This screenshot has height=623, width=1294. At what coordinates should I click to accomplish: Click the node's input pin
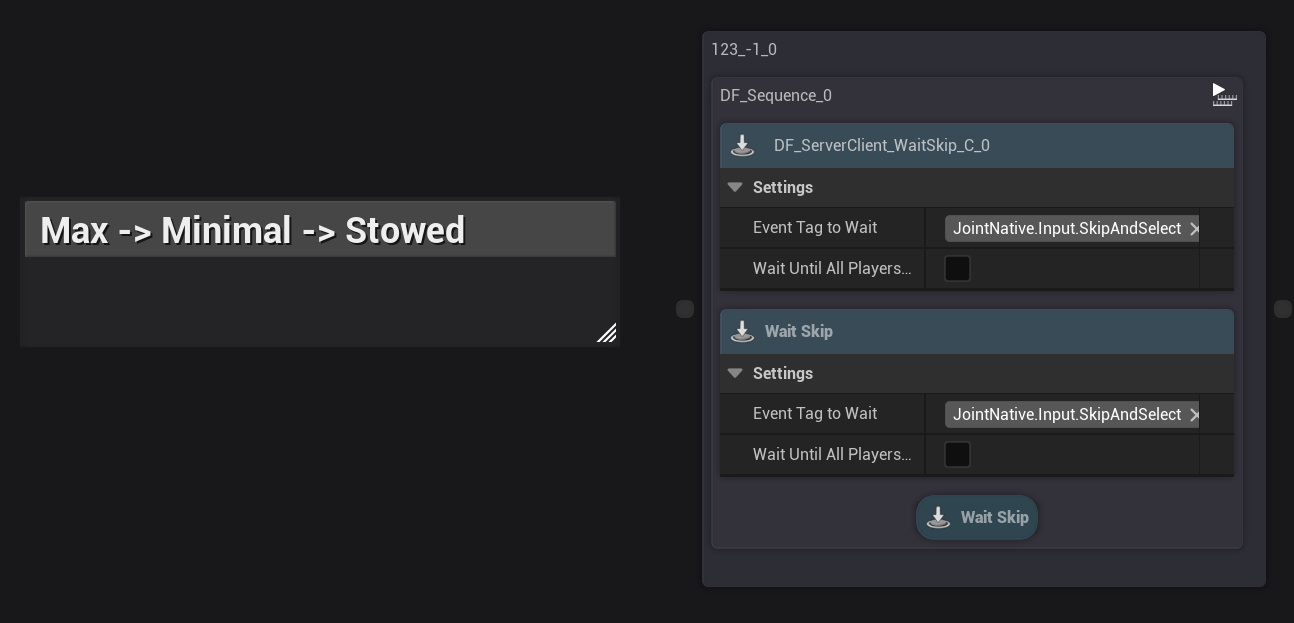click(x=685, y=309)
